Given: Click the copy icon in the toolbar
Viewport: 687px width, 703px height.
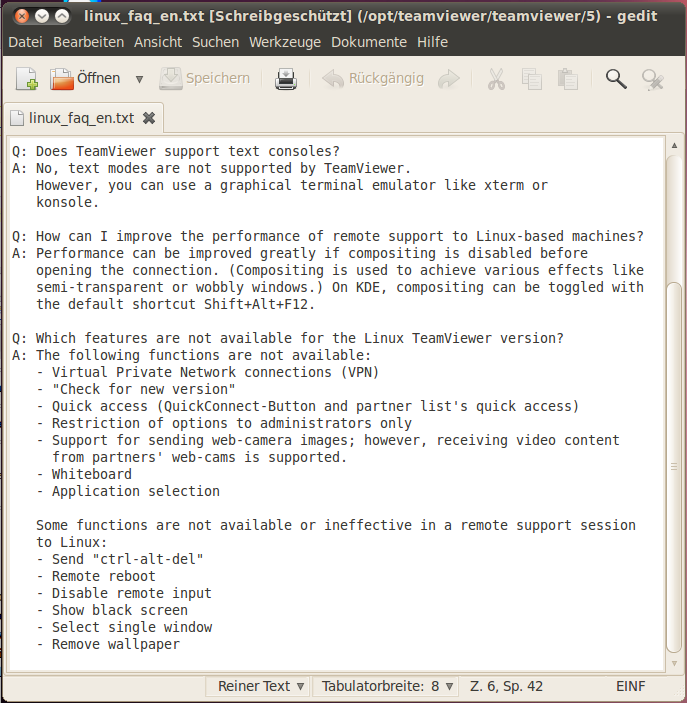Looking at the screenshot, I should pos(532,79).
